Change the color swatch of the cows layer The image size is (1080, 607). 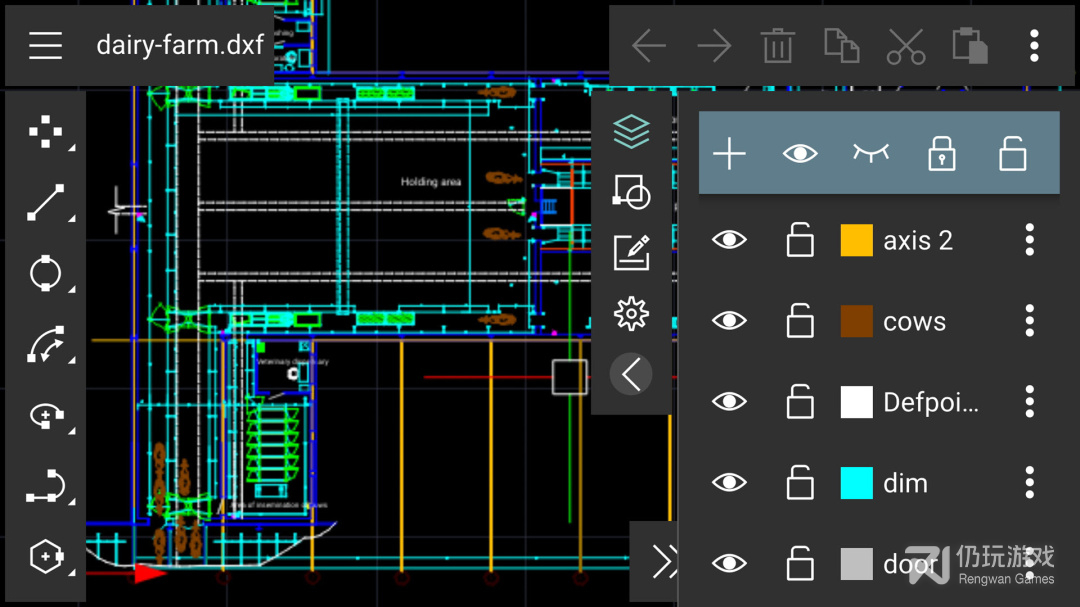855,320
